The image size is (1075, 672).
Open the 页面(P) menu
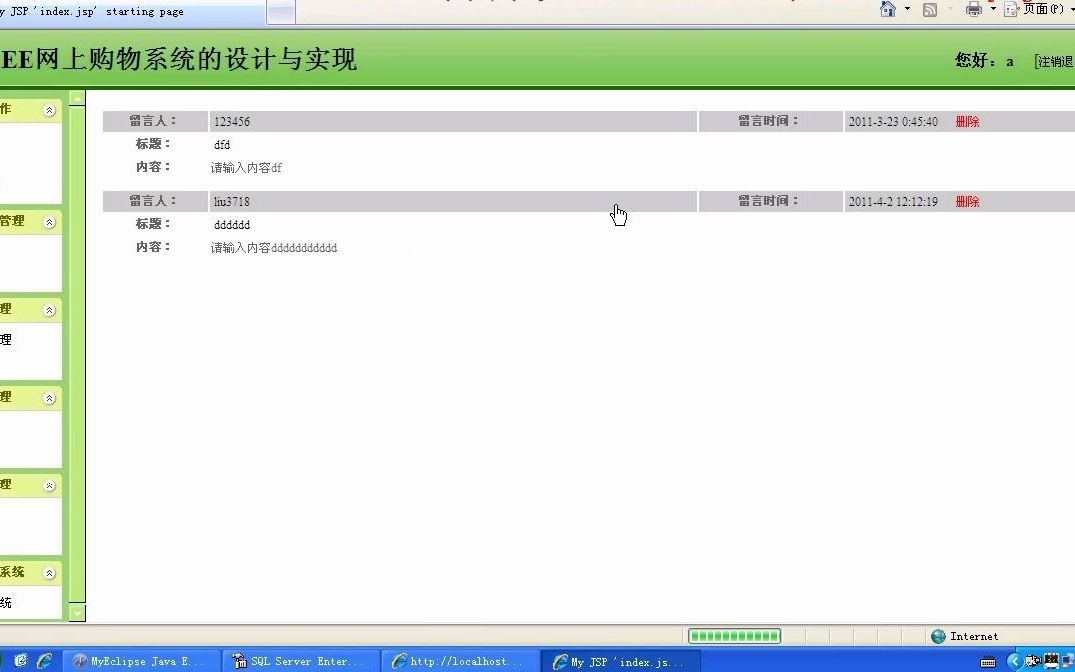(x=1043, y=9)
